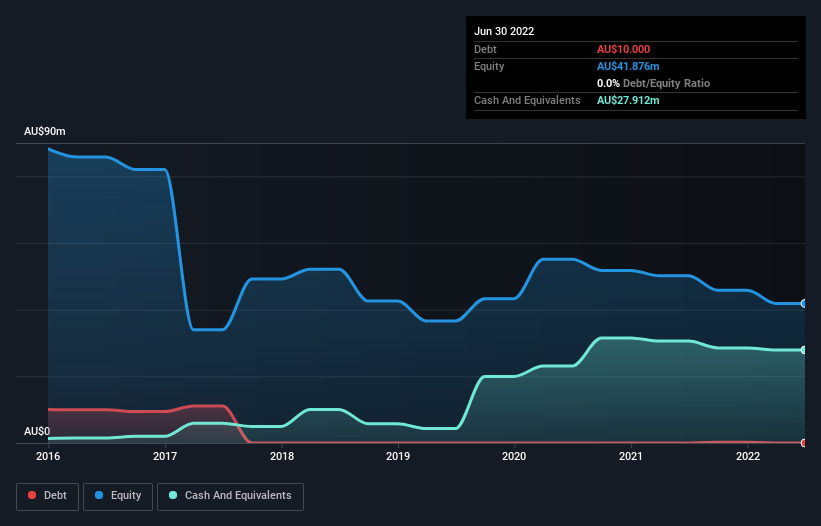This screenshot has width=821, height=526.
Task: Click the 2017 x-axis label
Action: (x=165, y=456)
